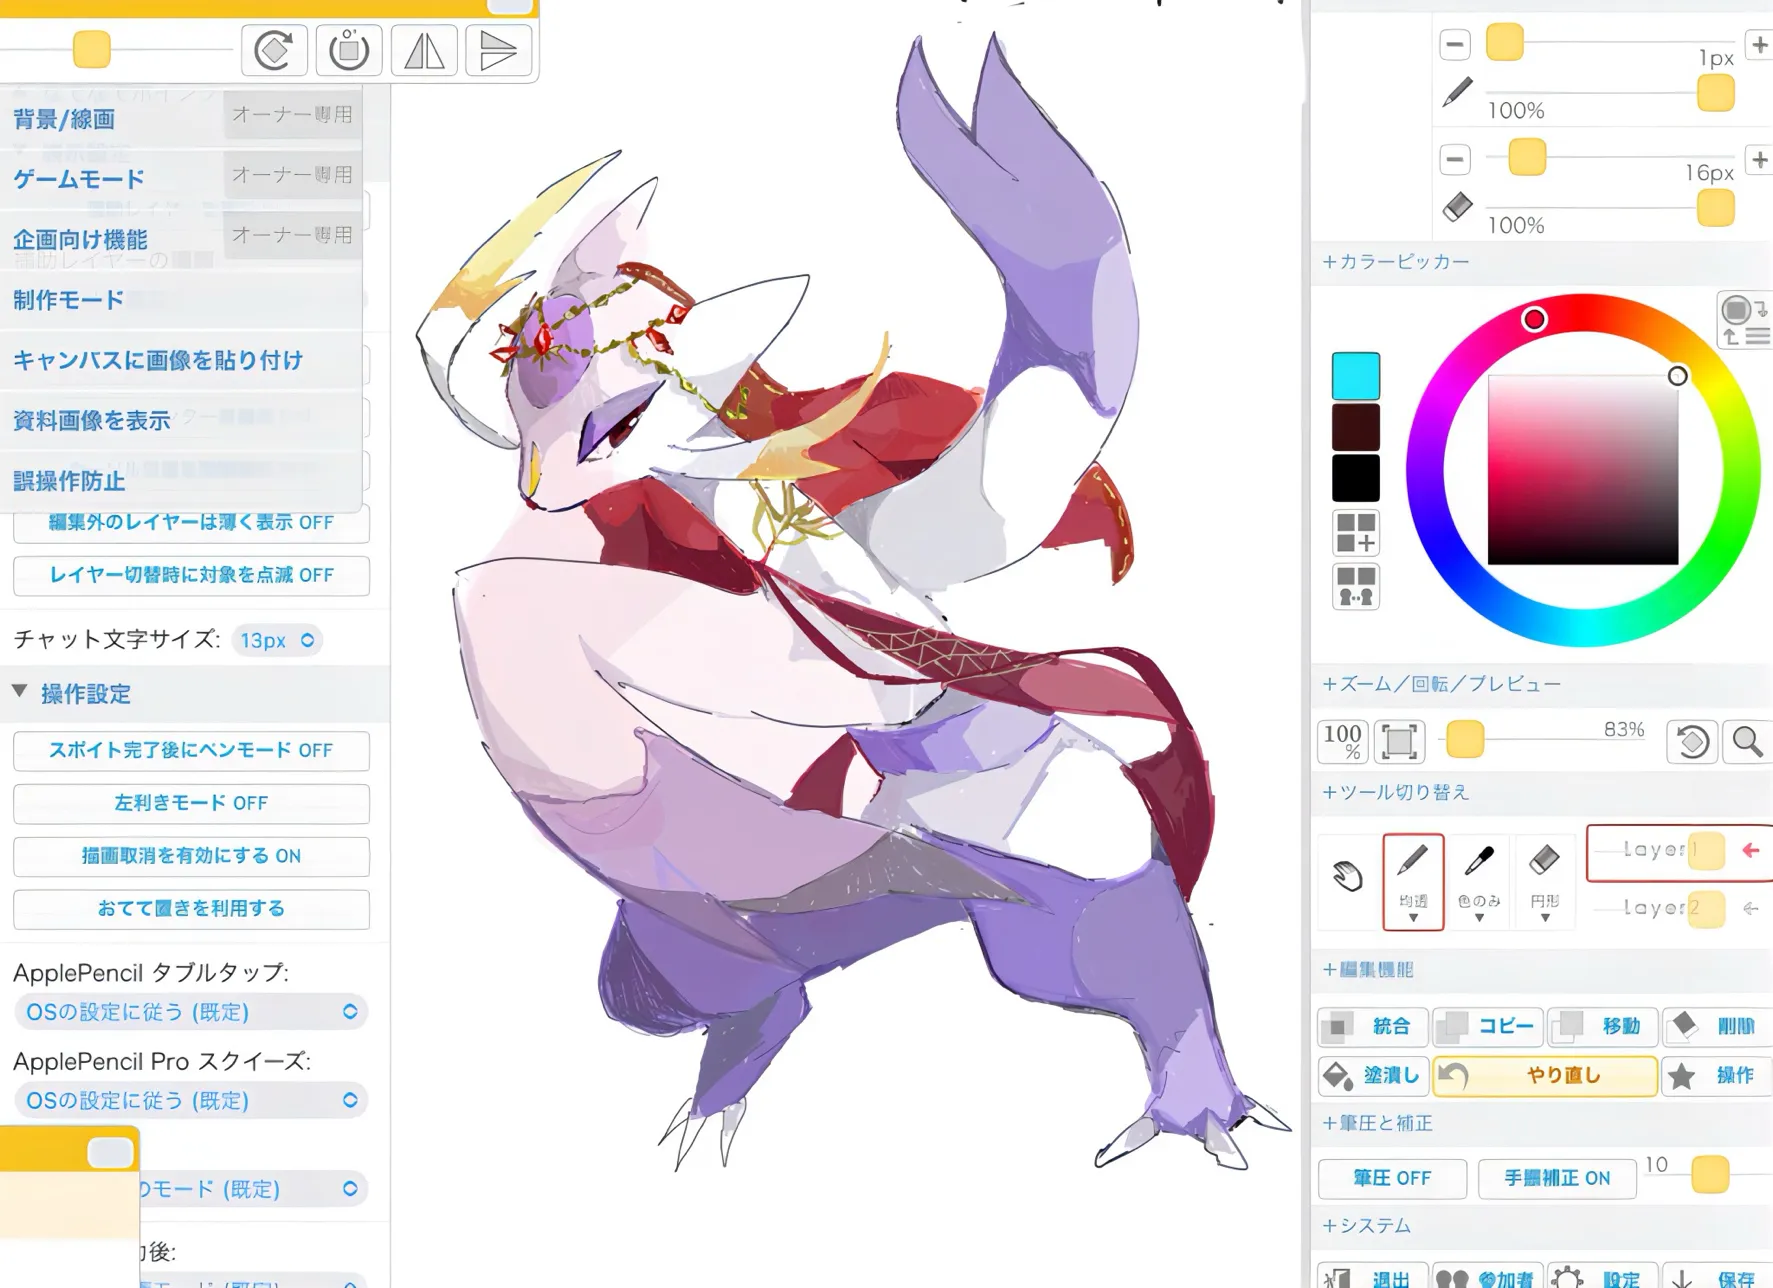Screen dimensions: 1773x1288
Task: Flip the canvas vertically
Action: pyautogui.click(x=498, y=50)
